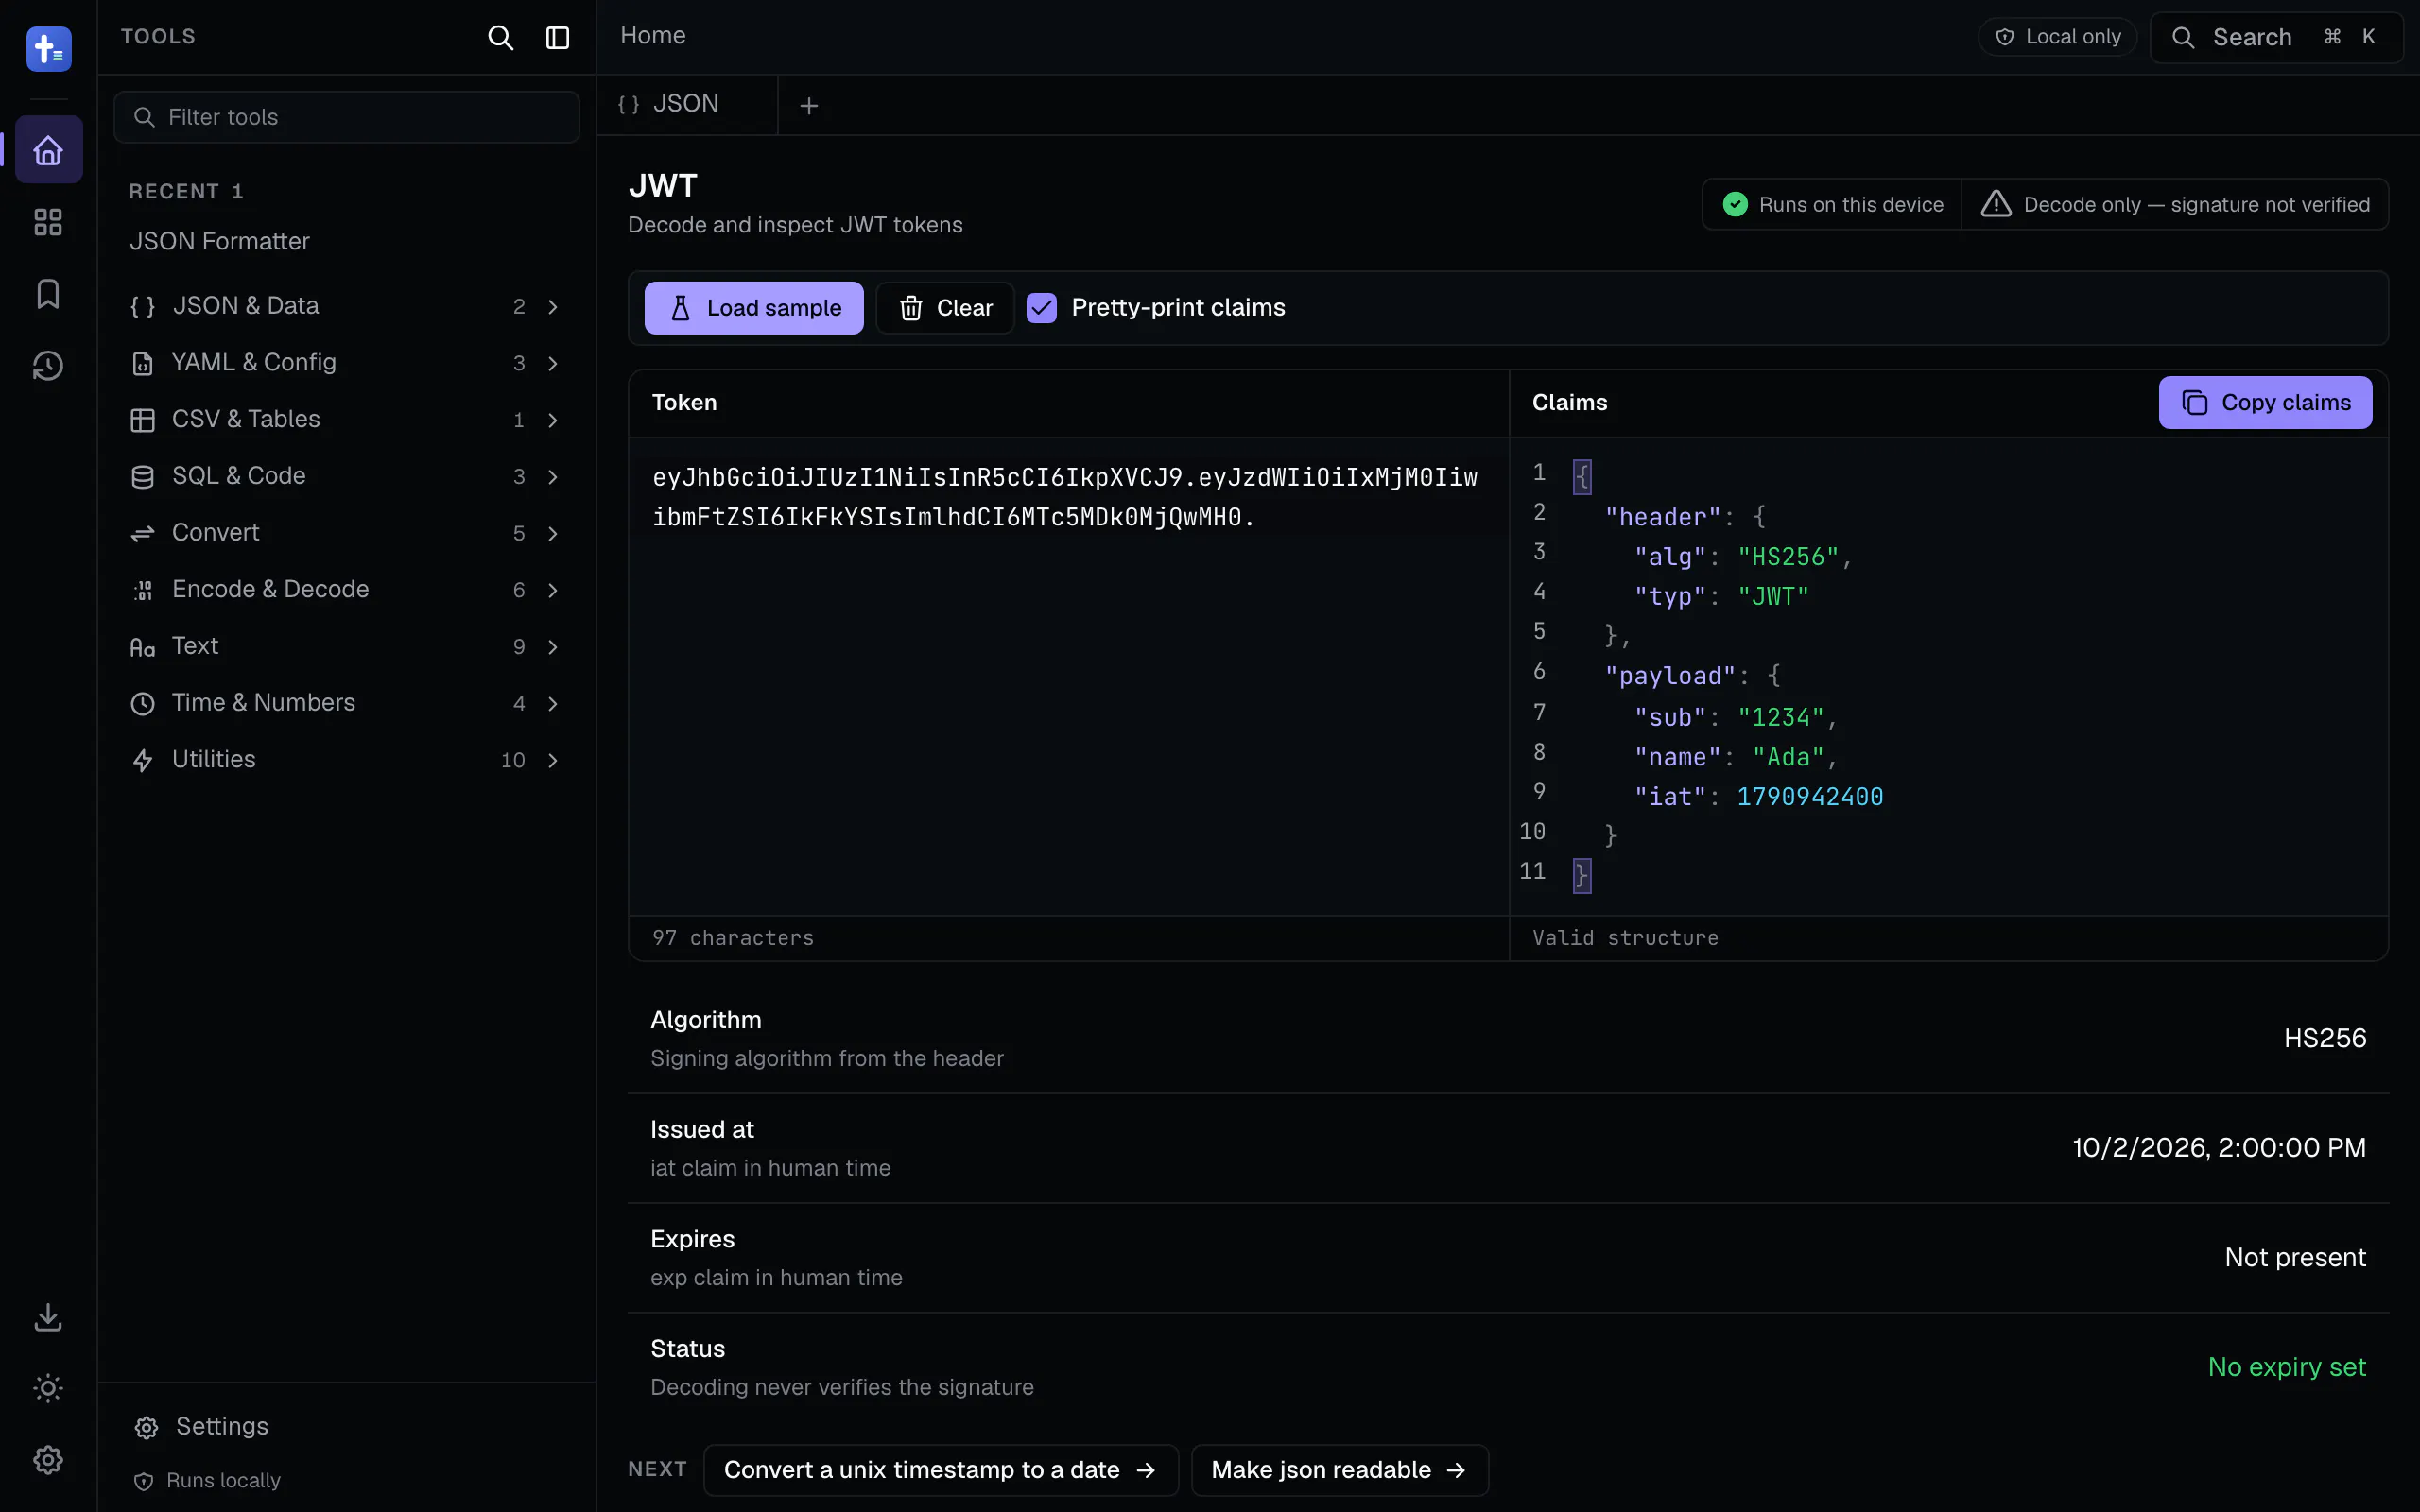Image resolution: width=2420 pixels, height=1512 pixels.
Task: Open Convert a unix timestamp to a date
Action: click(x=940, y=1470)
